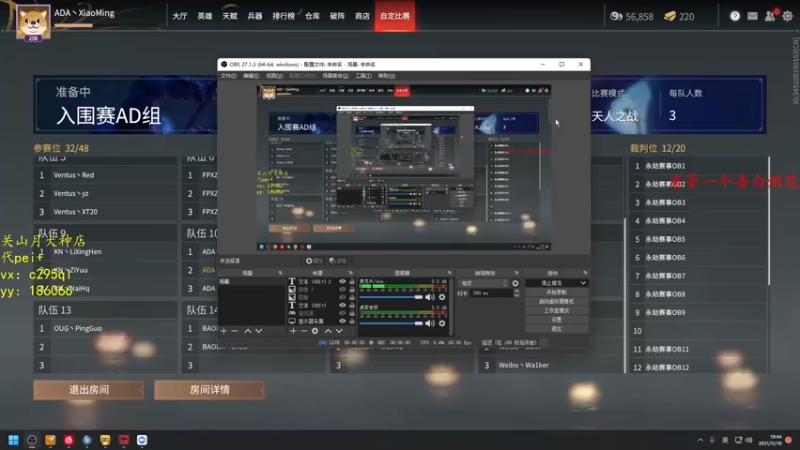Image resolution: width=800 pixels, height=450 pixels.
Task: Click 启动虚拟摄像机 in OBS controls
Action: (556, 302)
